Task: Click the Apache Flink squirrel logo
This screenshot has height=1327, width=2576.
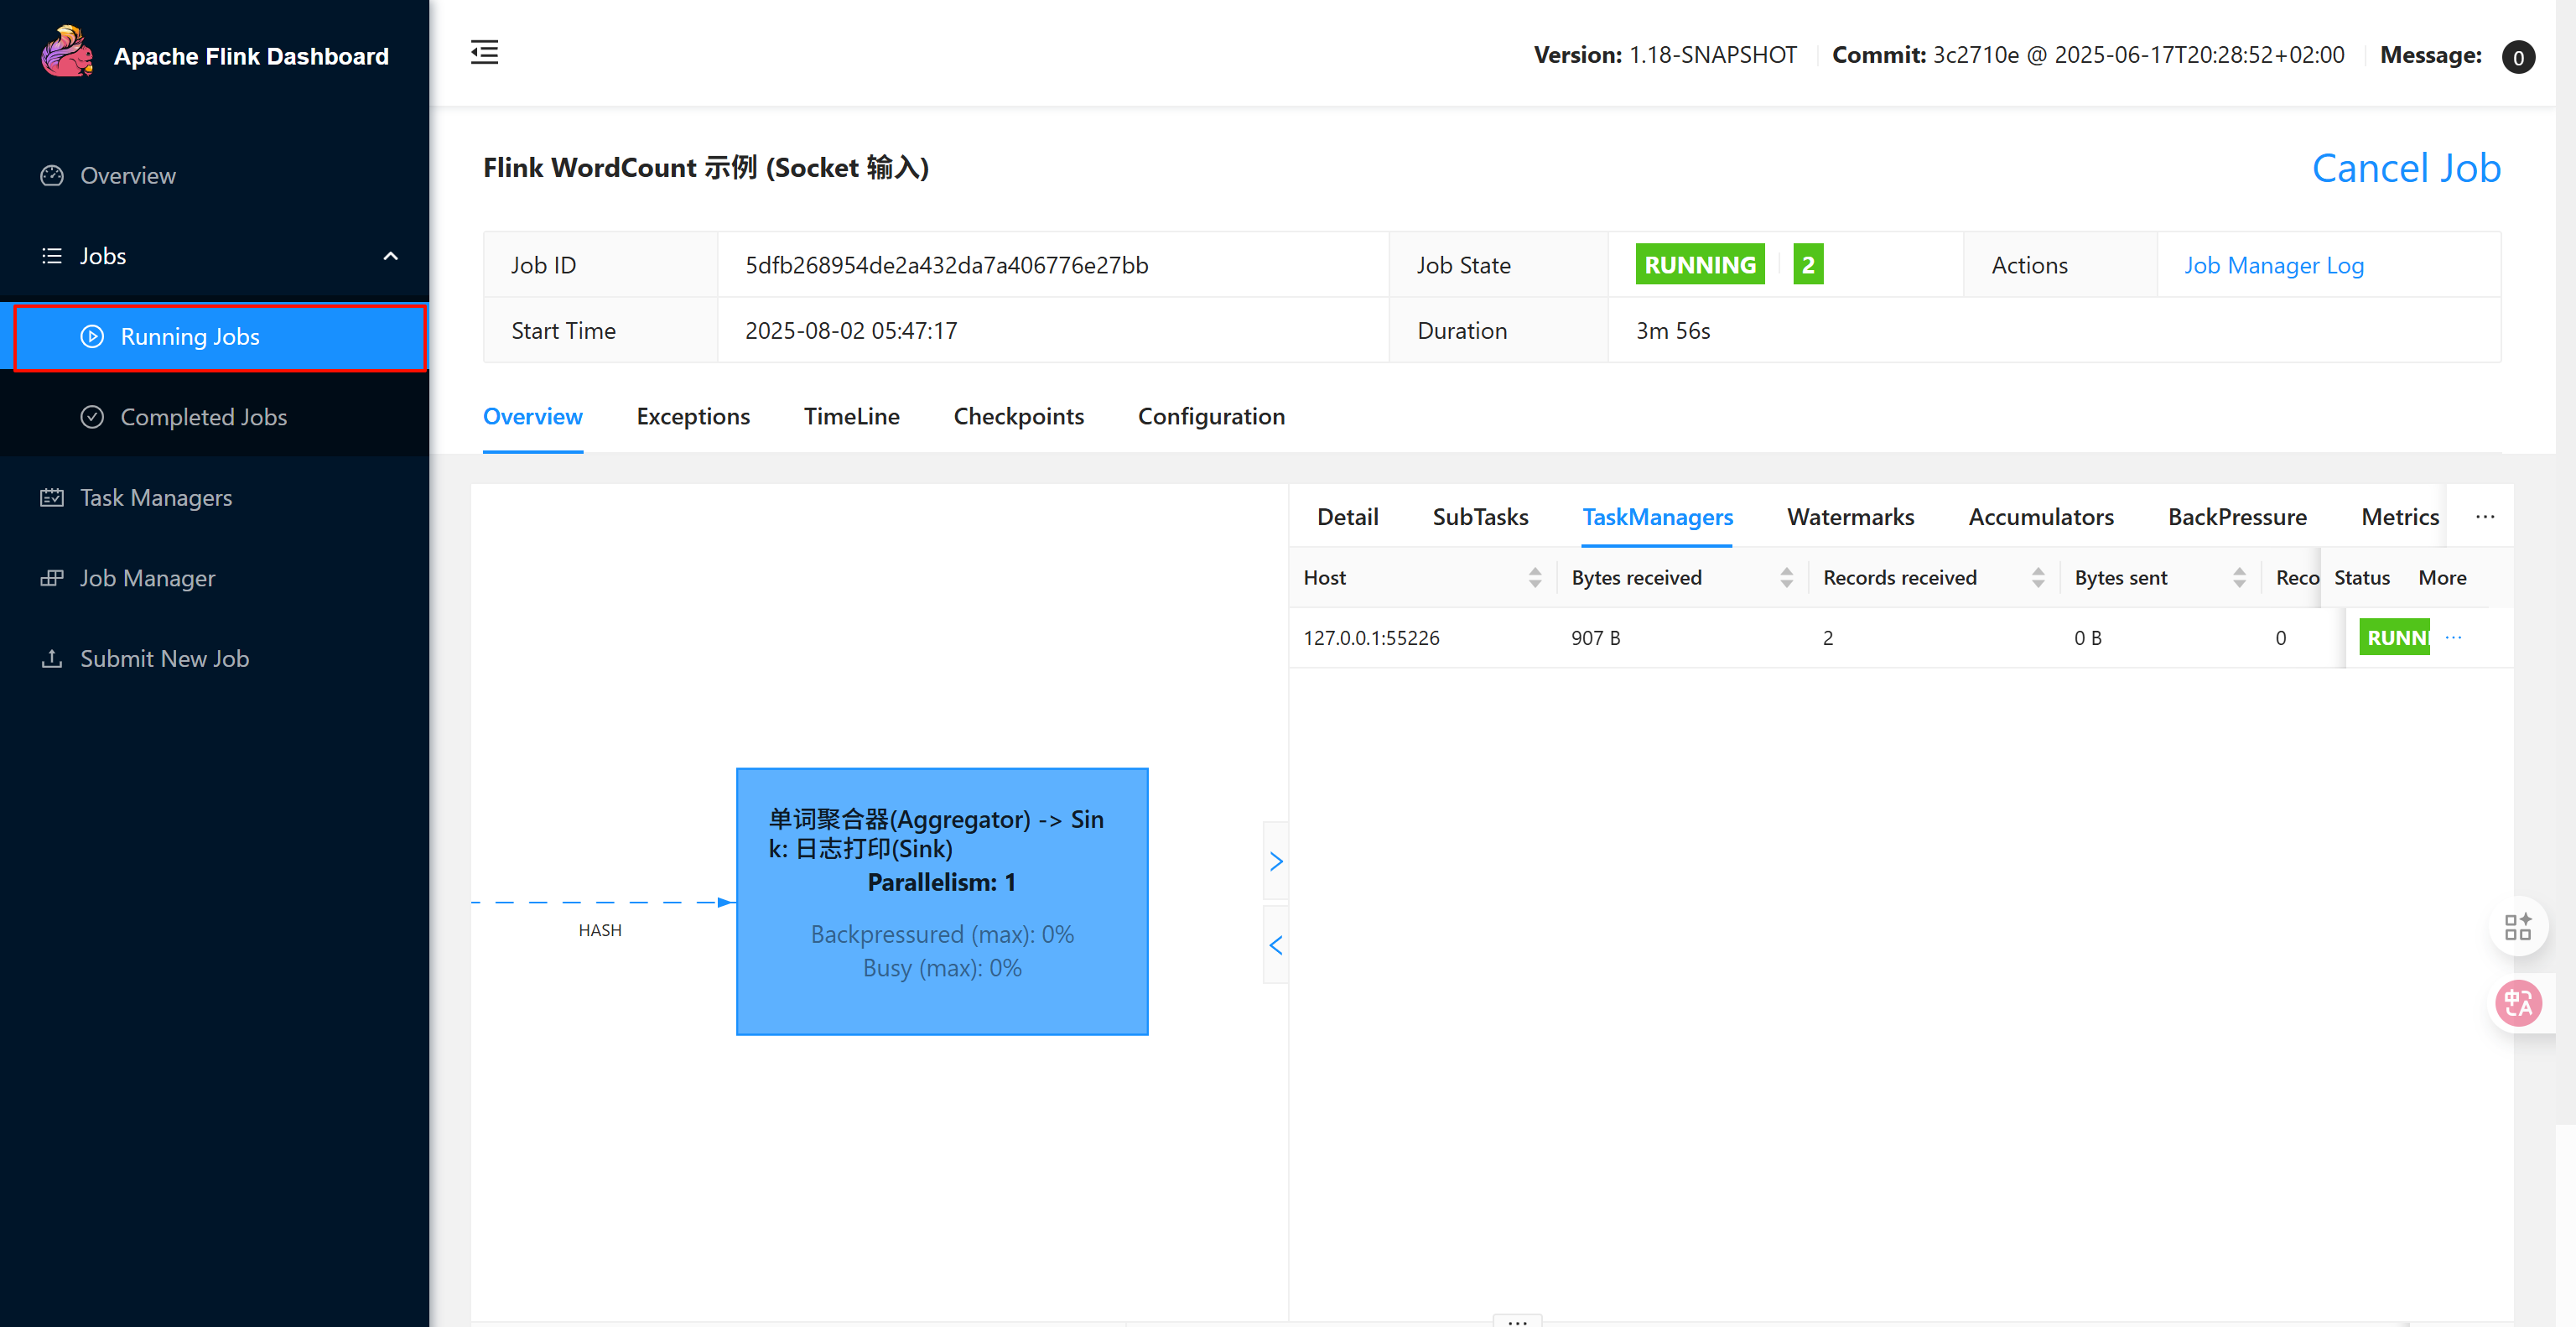Action: [x=66, y=52]
